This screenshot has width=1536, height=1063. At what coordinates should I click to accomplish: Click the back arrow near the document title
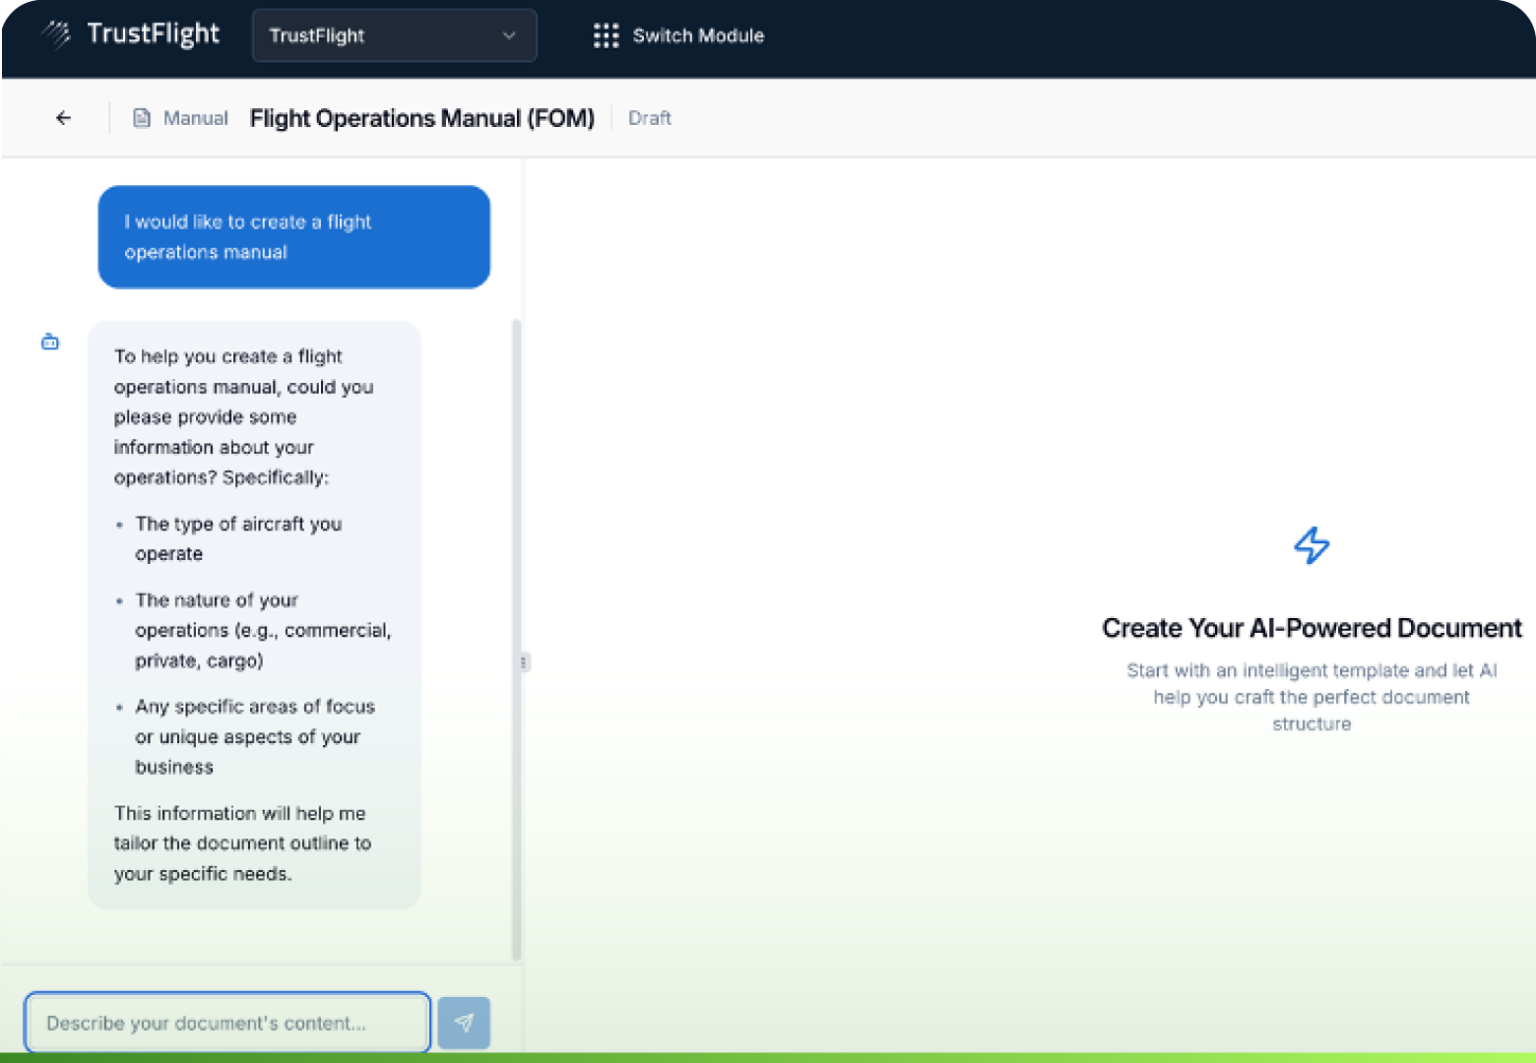pyautogui.click(x=63, y=117)
